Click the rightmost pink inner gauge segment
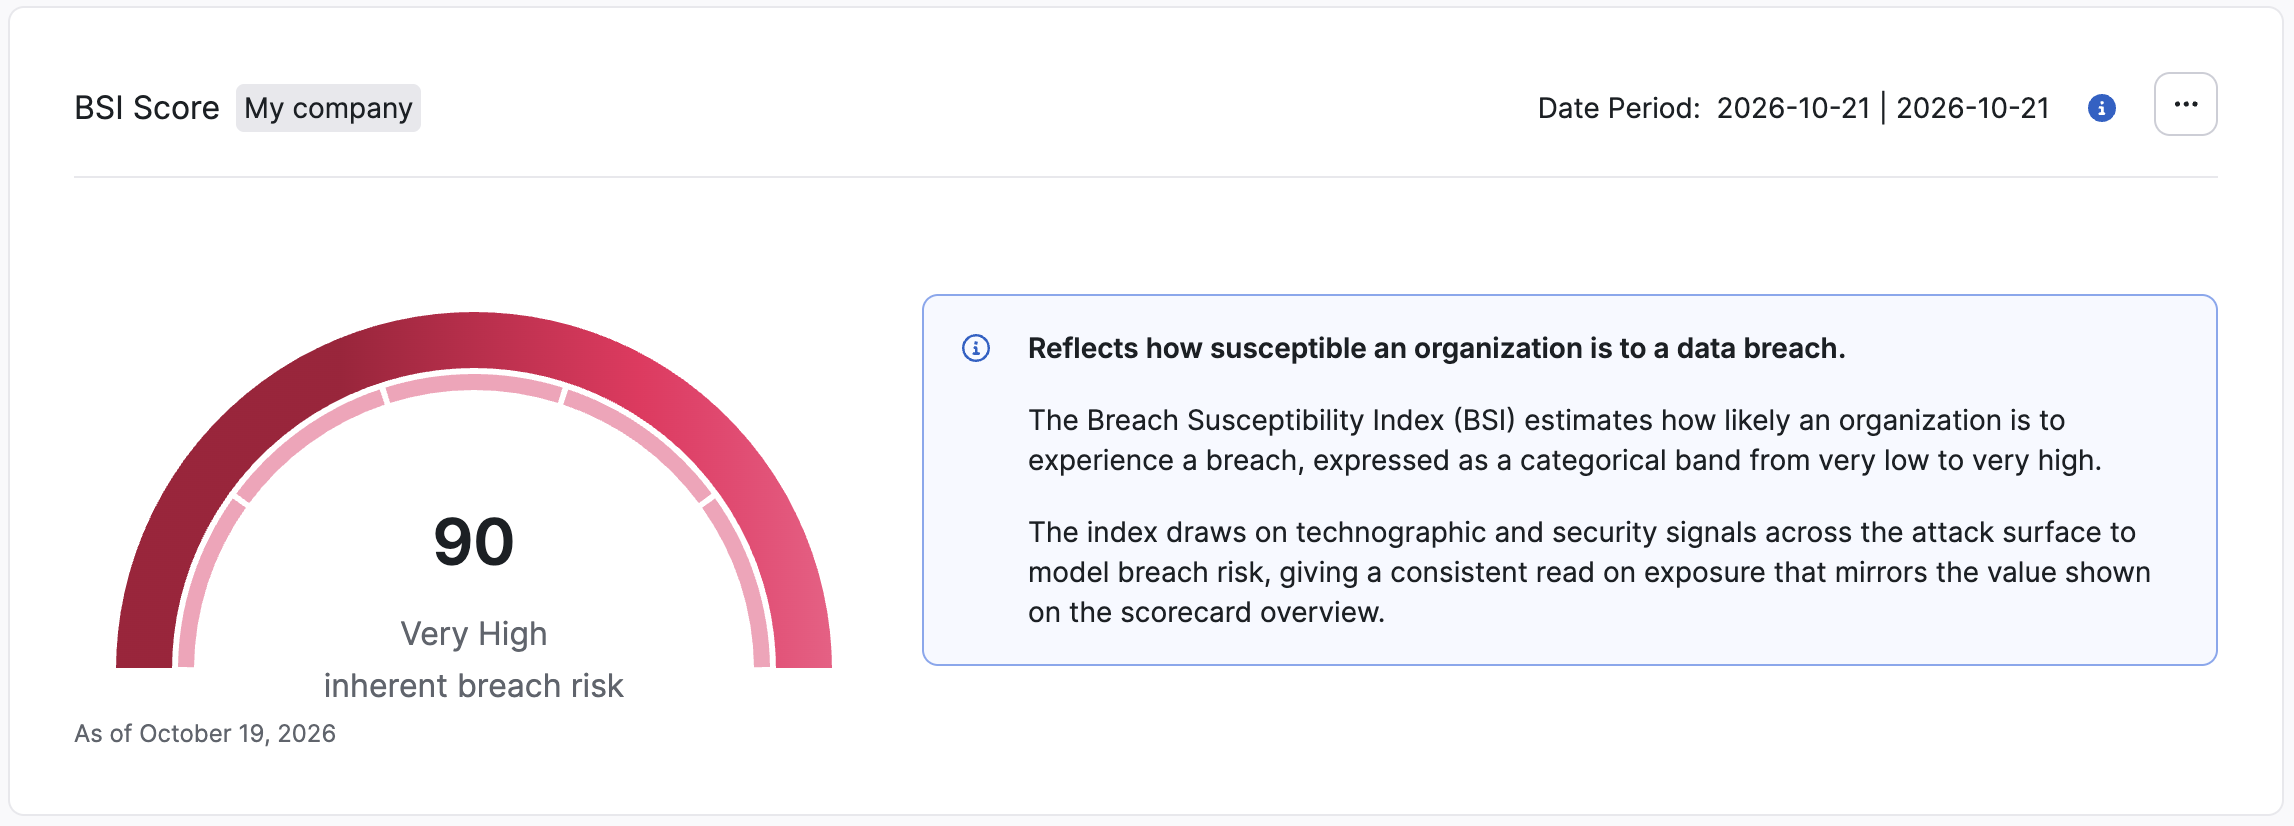This screenshot has height=826, width=2294. tap(742, 580)
